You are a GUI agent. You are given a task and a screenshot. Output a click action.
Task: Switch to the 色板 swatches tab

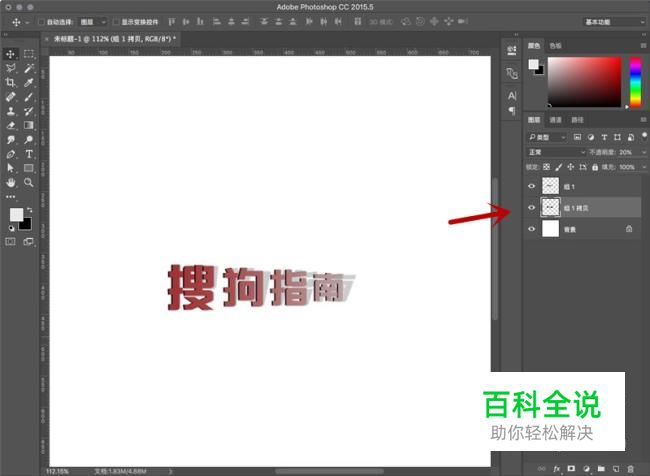pyautogui.click(x=555, y=46)
